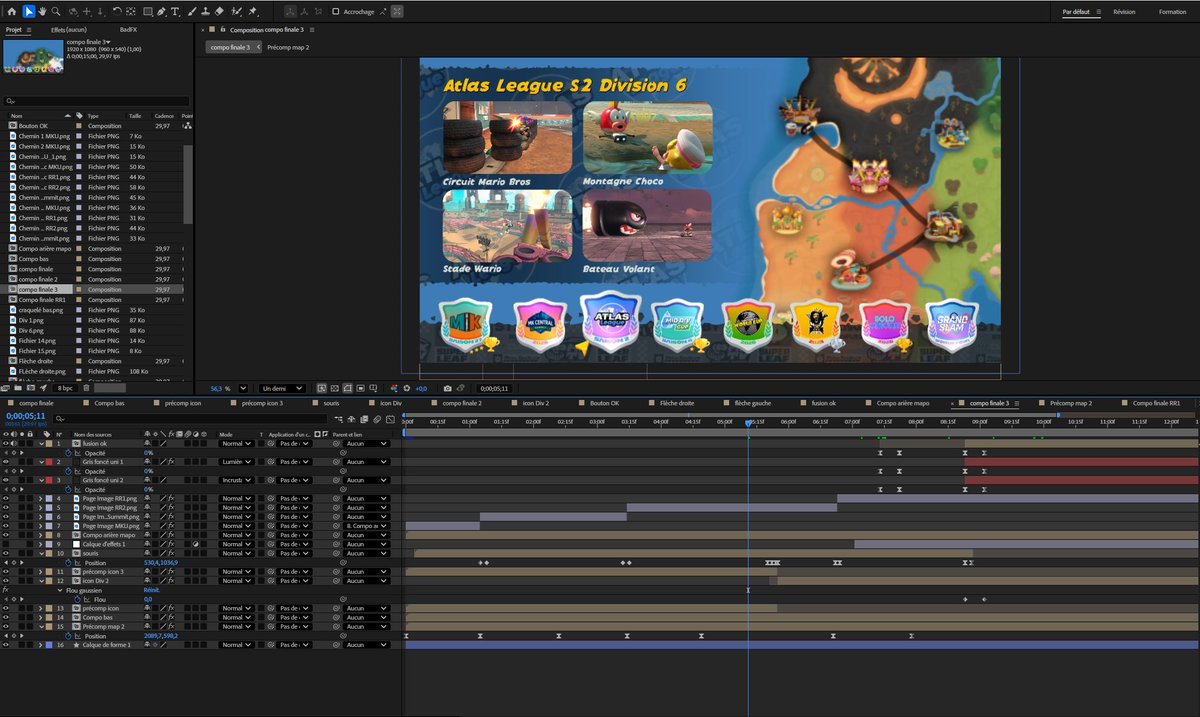This screenshot has height=717, width=1200.
Task: Select the Pen tool
Action: pos(161,11)
